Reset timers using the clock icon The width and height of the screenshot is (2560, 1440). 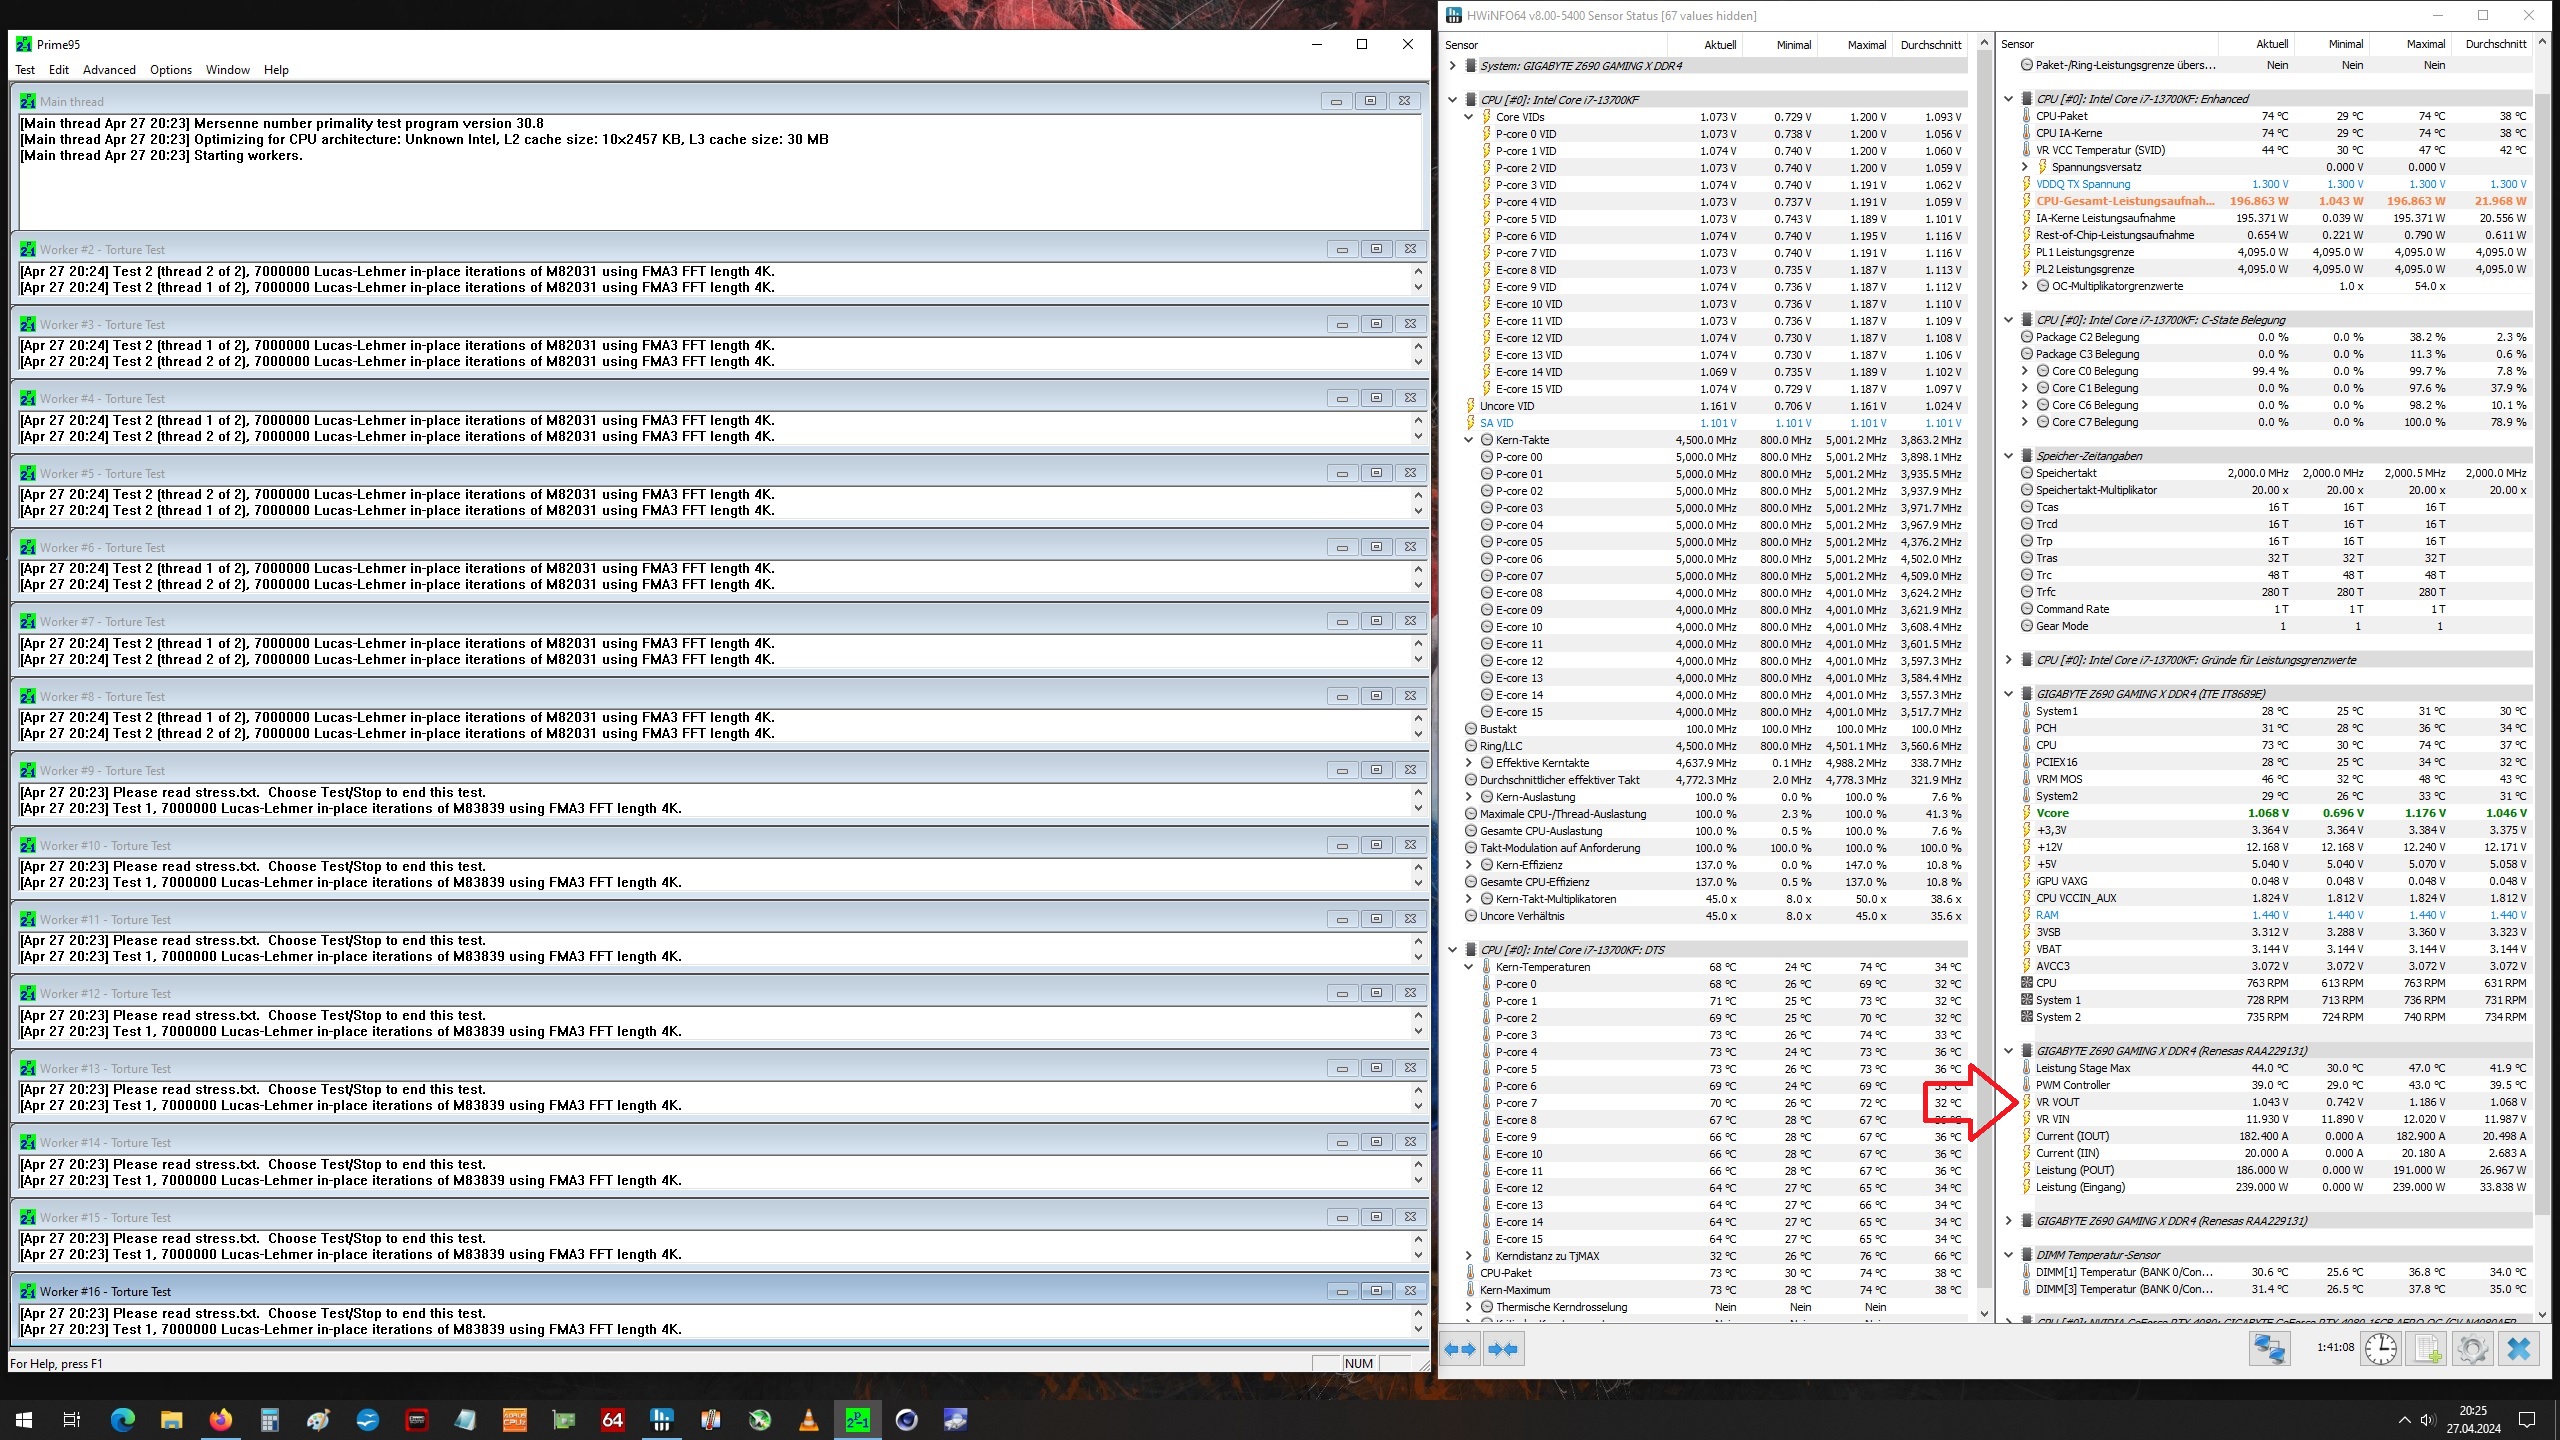(2381, 1349)
